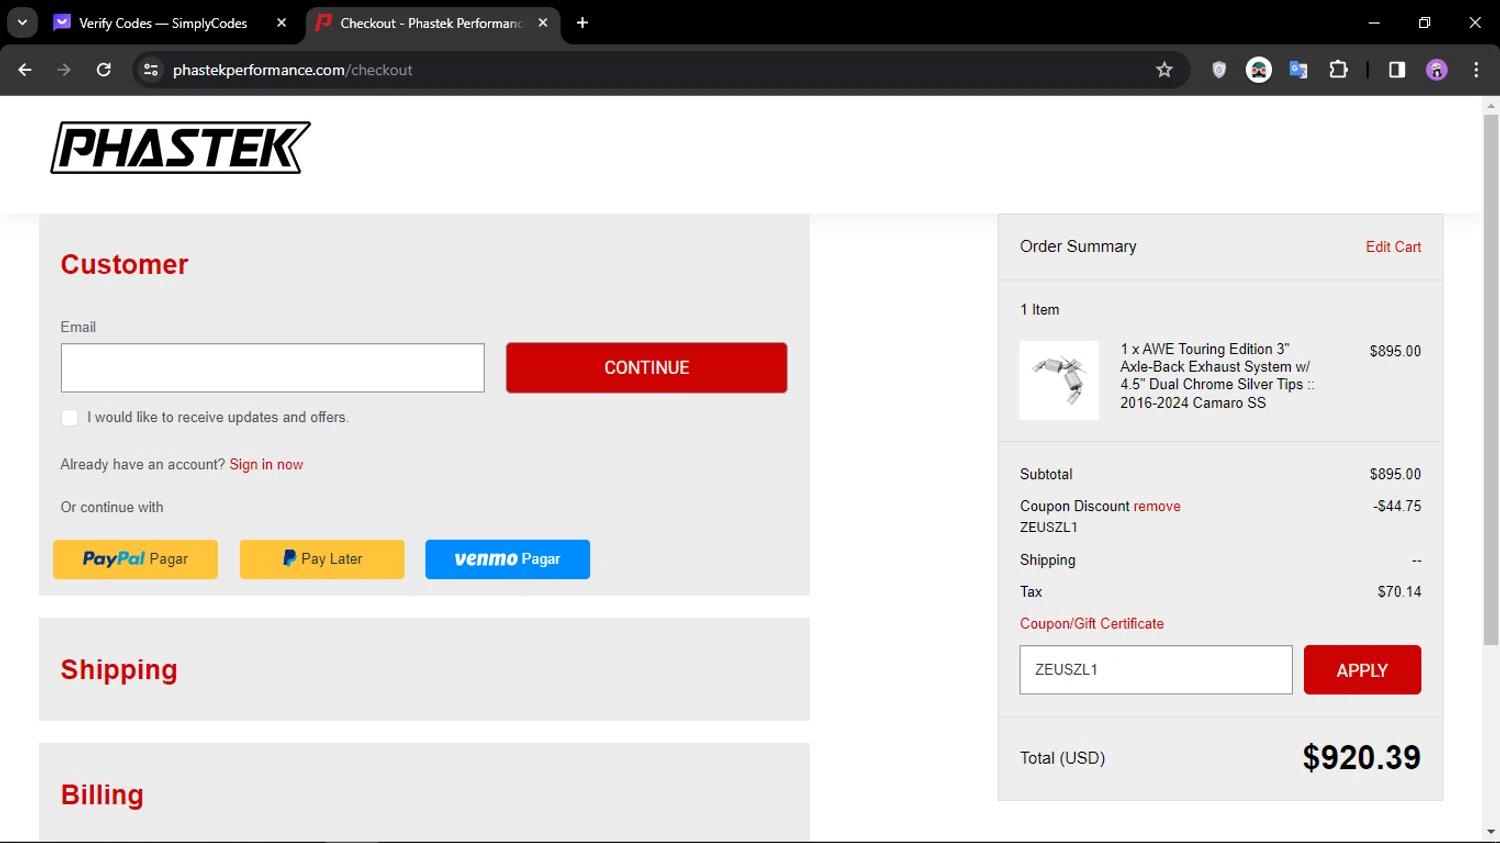This screenshot has height=843, width=1500.
Task: Click the Tax amount $70.14
Action: click(1399, 592)
